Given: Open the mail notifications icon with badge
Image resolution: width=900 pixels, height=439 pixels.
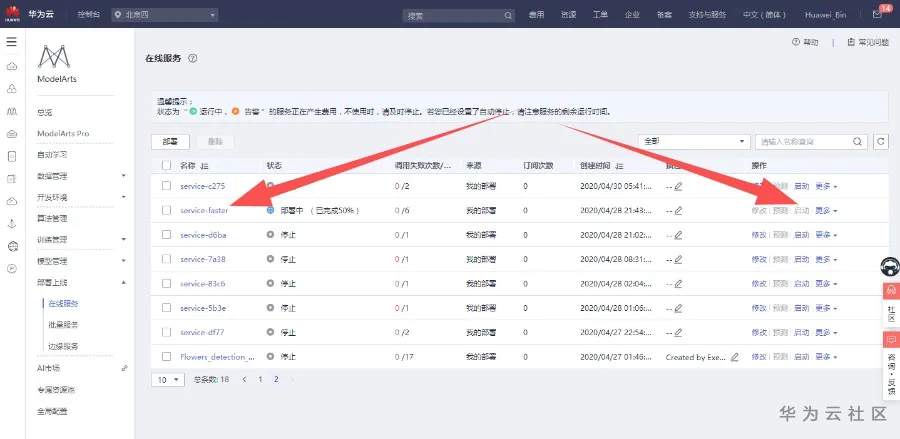Looking at the screenshot, I should [877, 14].
